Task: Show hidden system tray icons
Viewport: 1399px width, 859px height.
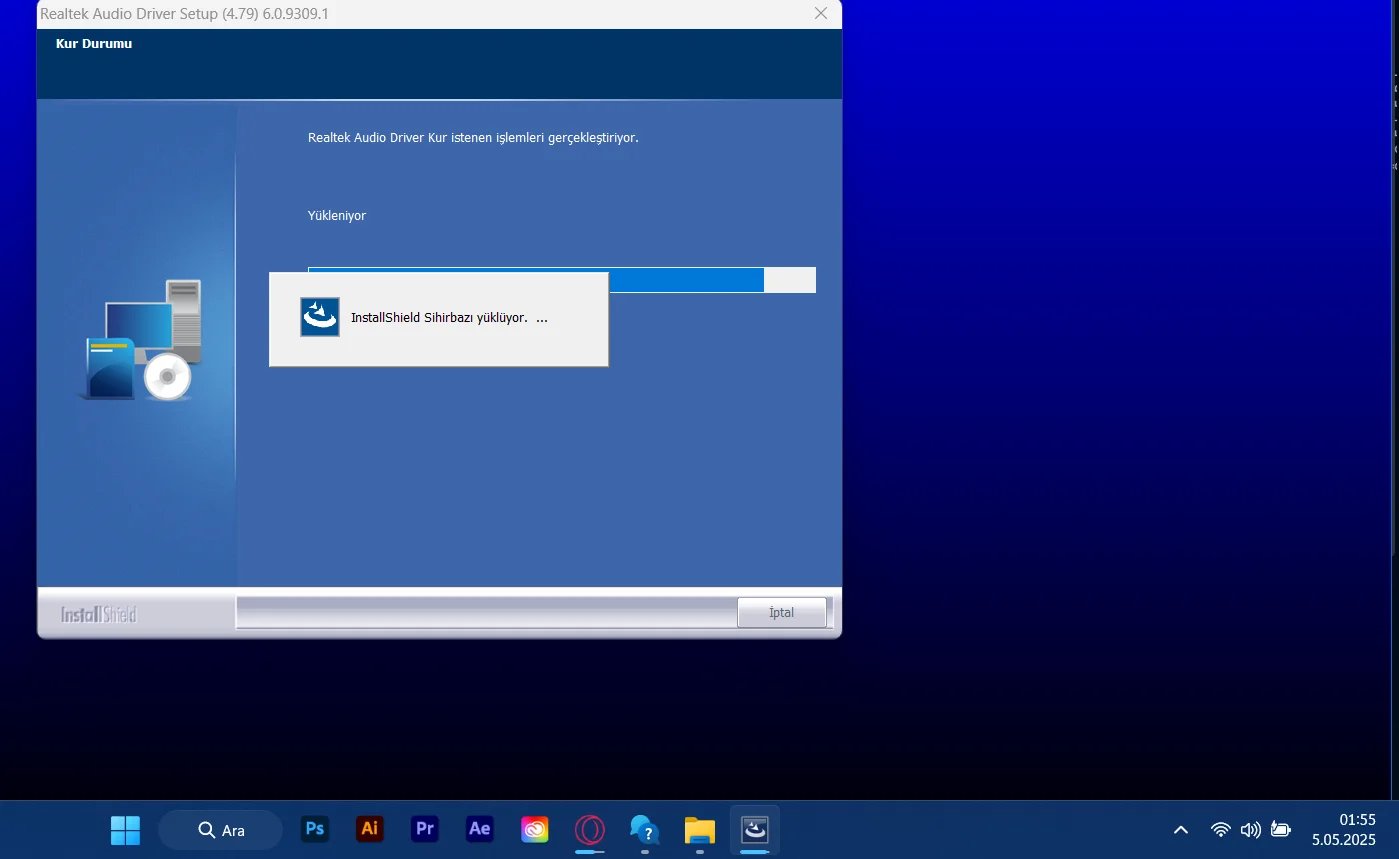Action: [x=1181, y=830]
